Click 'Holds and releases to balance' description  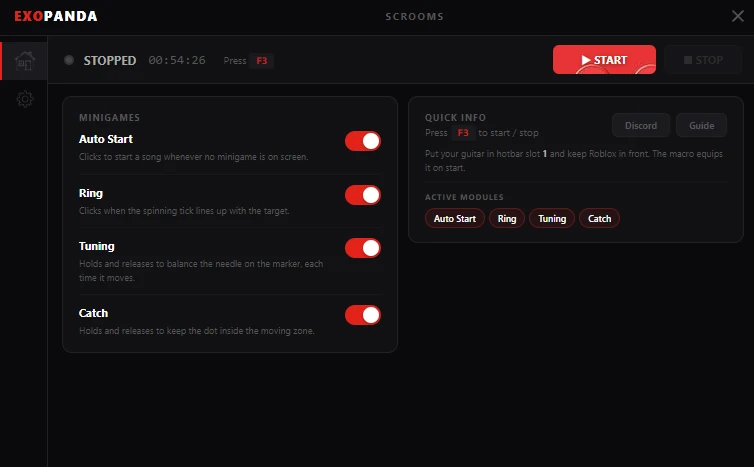(201, 271)
